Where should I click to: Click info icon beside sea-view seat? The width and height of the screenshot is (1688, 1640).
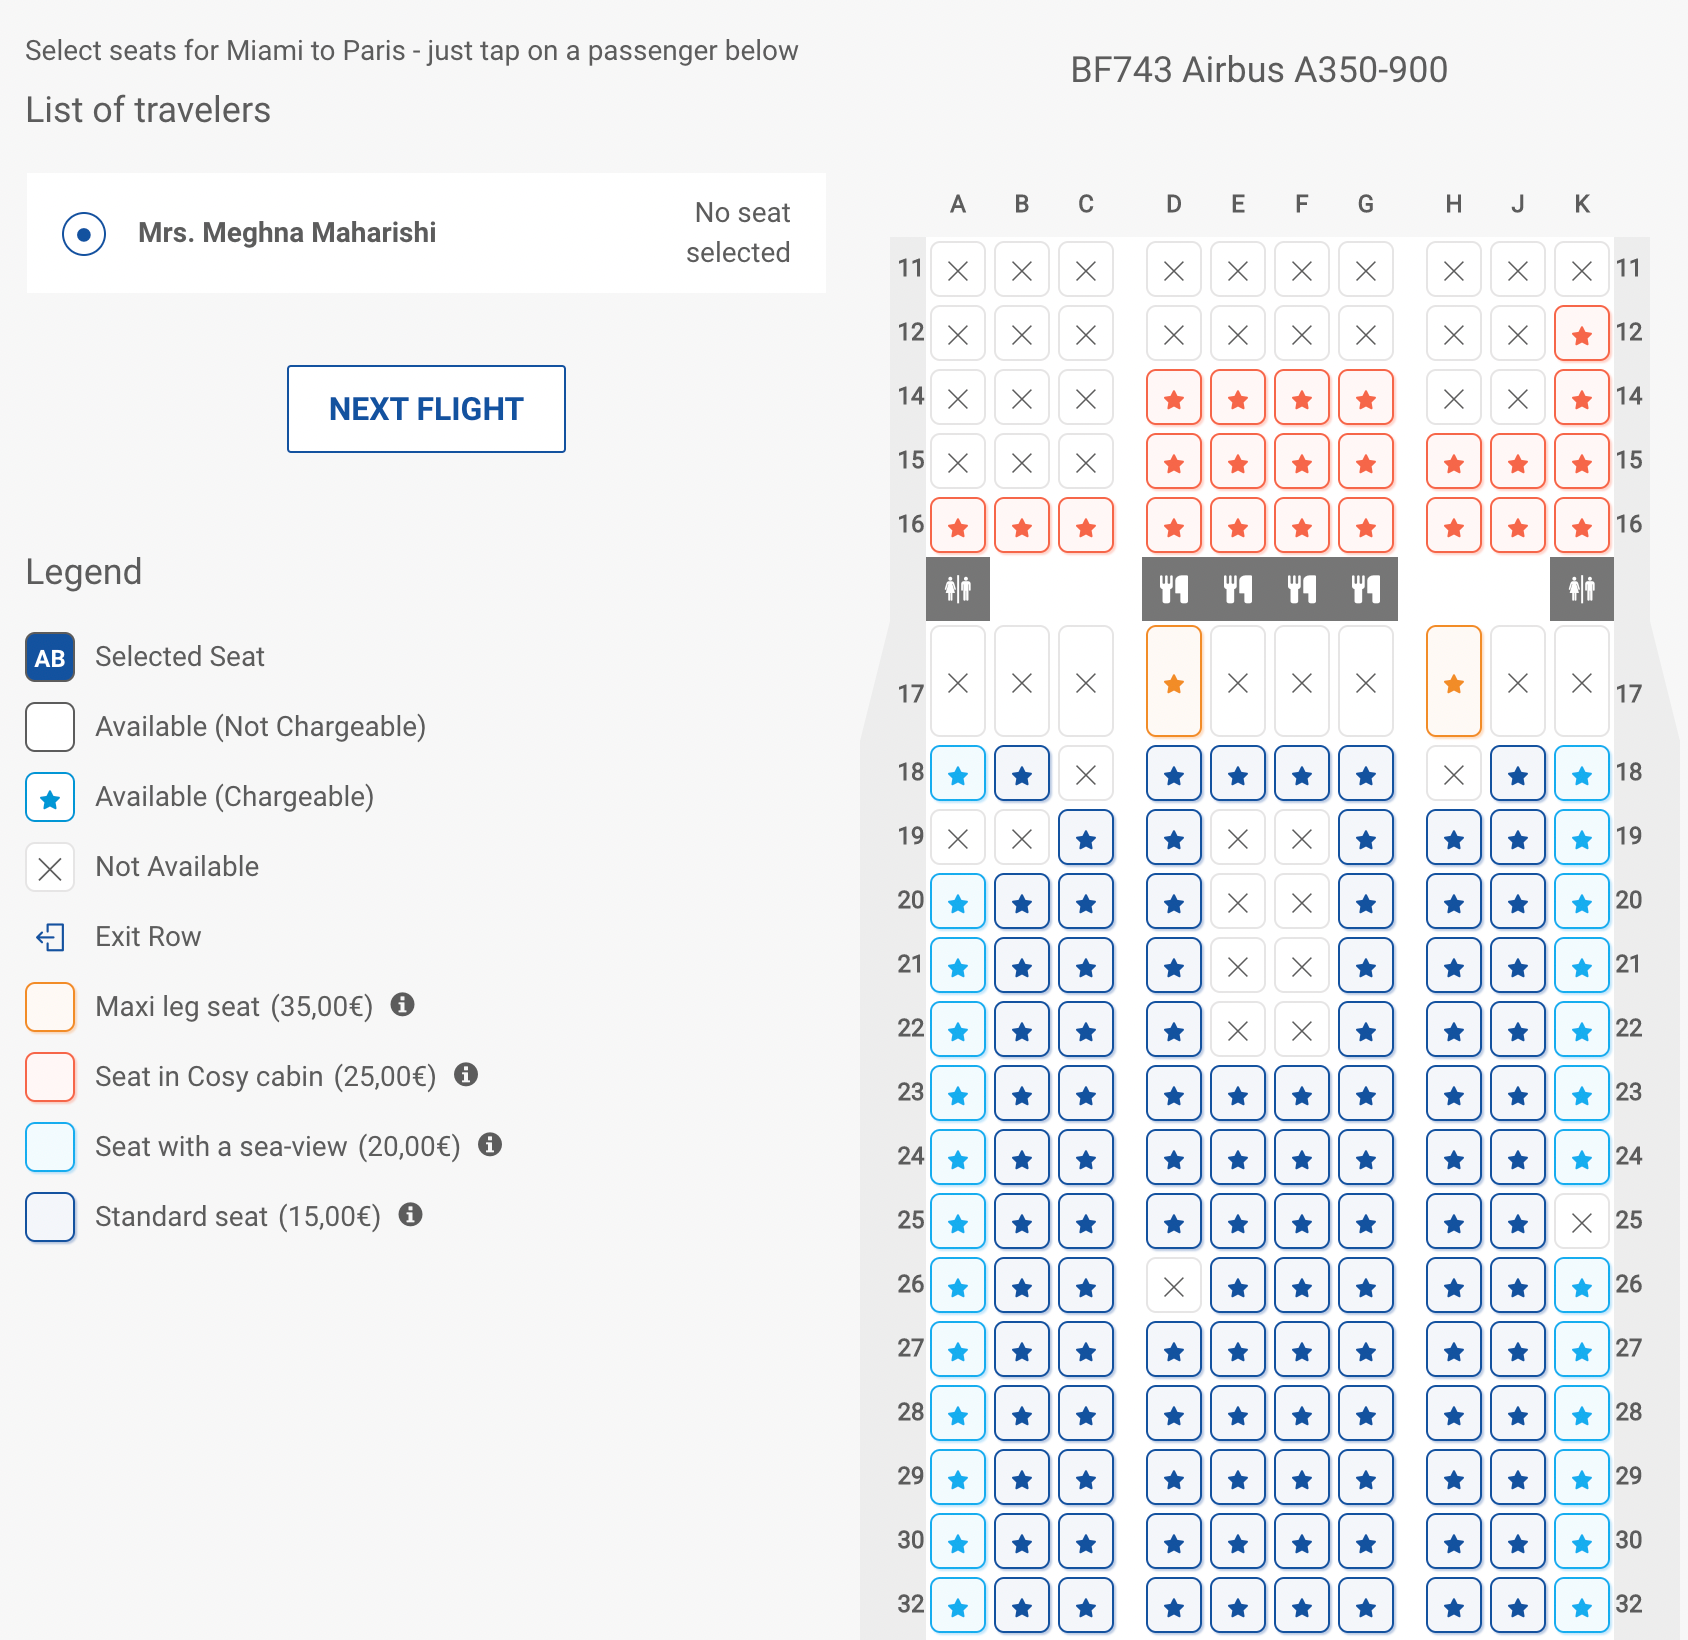pyautogui.click(x=490, y=1145)
